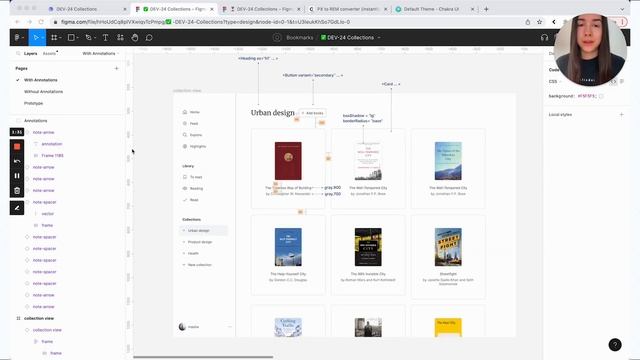The image size is (640, 360).
Task: Click the Bookmarks breadcrumb link
Action: (x=300, y=38)
